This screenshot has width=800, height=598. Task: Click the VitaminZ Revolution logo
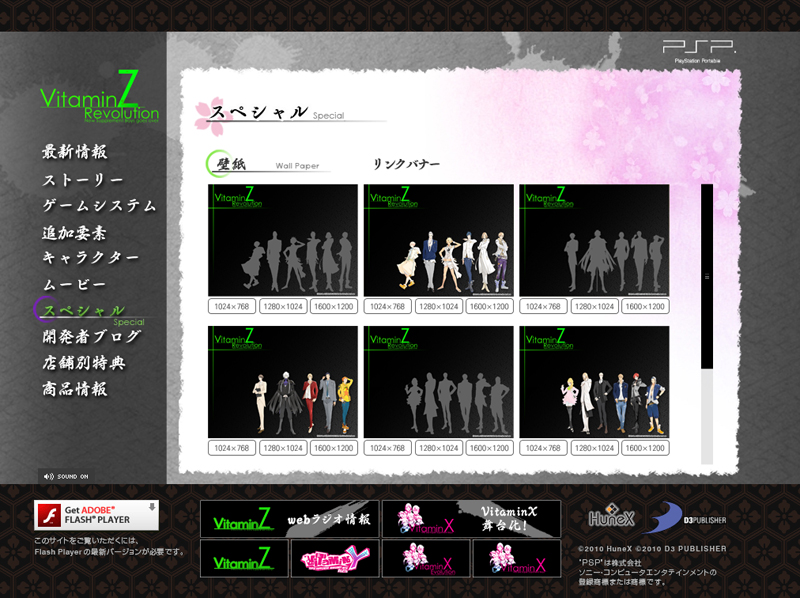click(99, 97)
